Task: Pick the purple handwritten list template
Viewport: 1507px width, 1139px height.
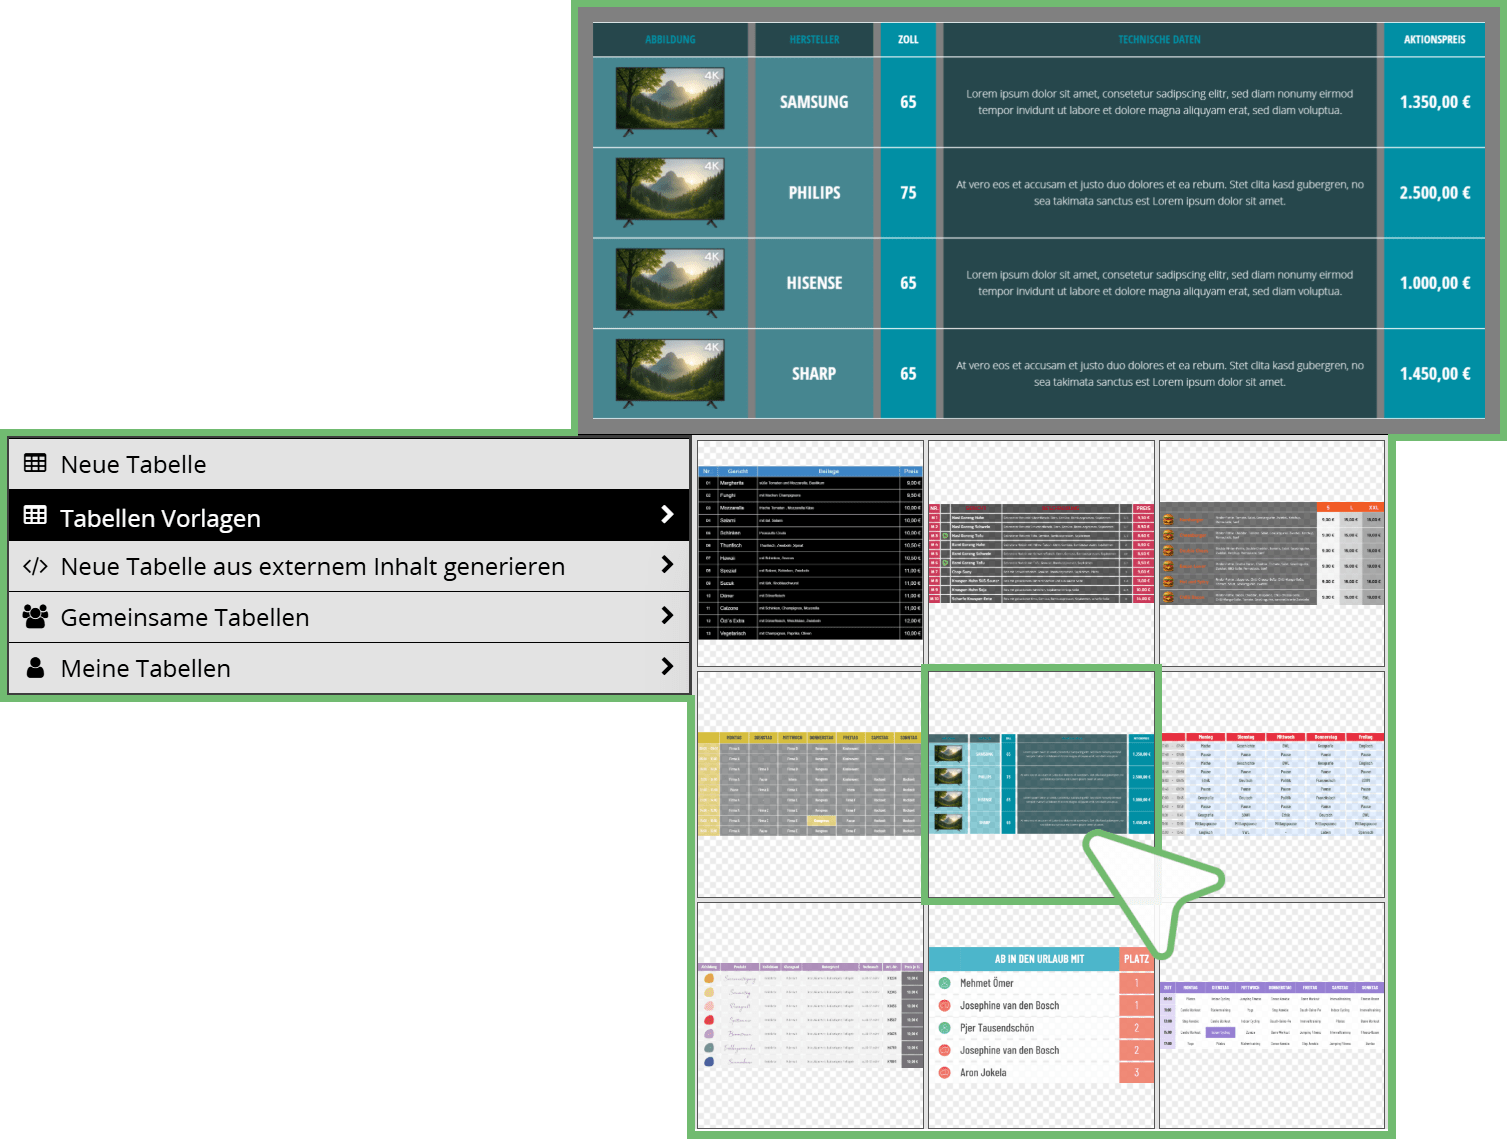Action: coord(810,1015)
